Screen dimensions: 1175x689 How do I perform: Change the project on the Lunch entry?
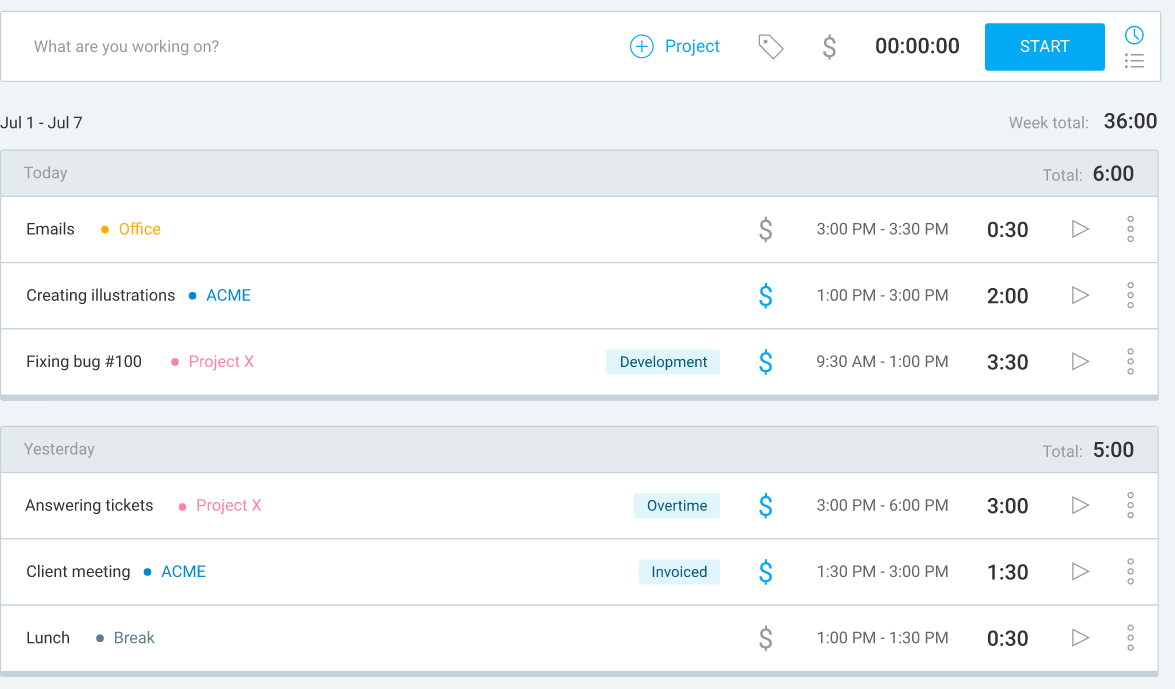(x=133, y=637)
